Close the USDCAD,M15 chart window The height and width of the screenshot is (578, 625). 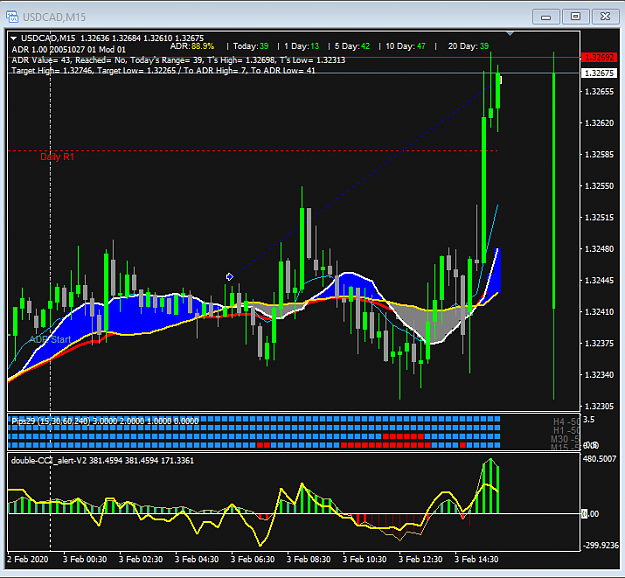pos(605,17)
